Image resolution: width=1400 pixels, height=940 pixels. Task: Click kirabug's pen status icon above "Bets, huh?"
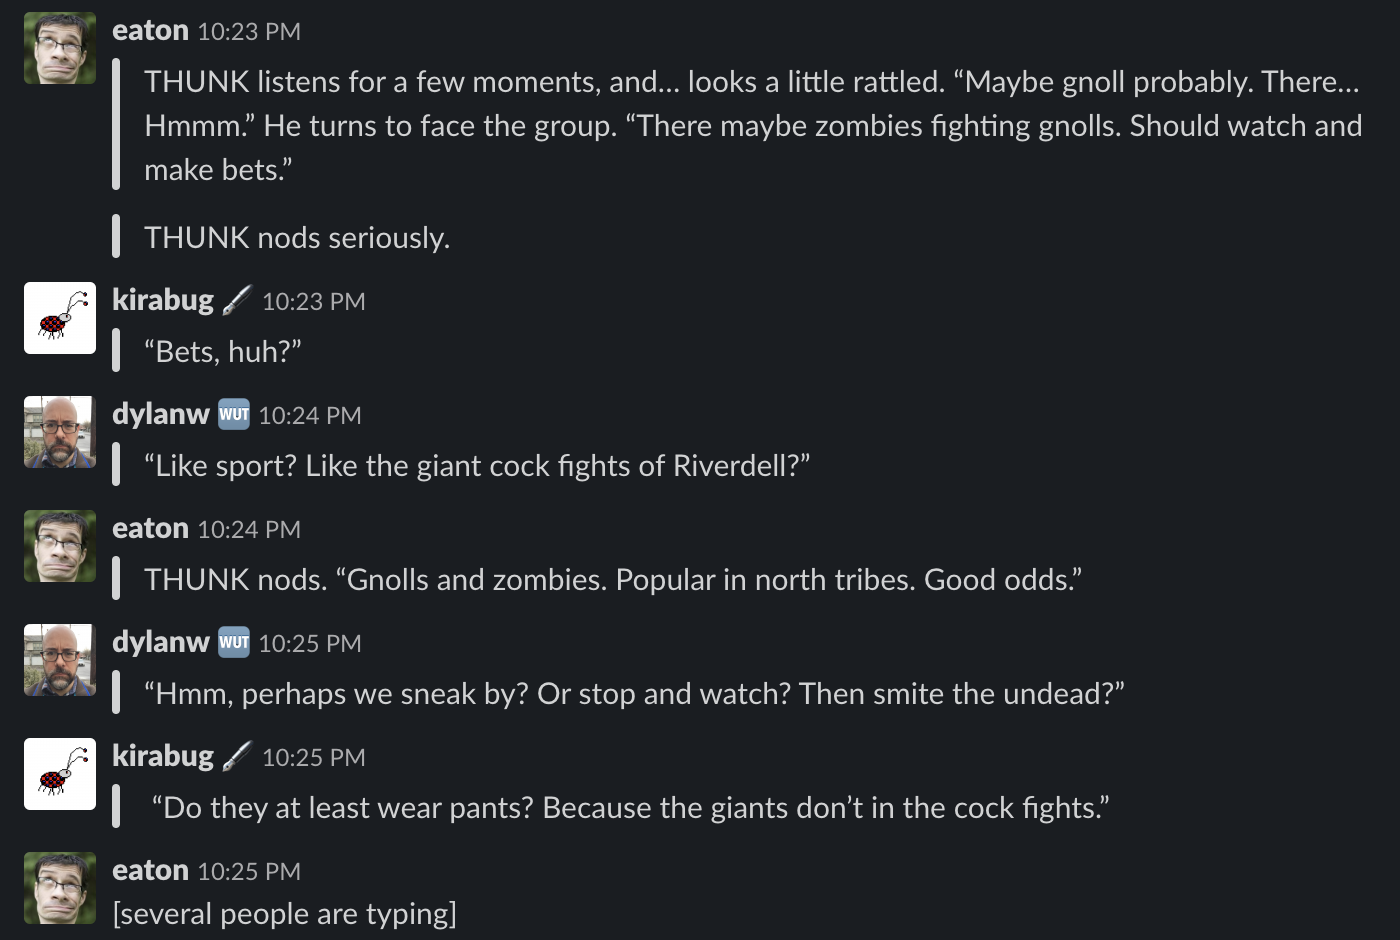coord(237,300)
